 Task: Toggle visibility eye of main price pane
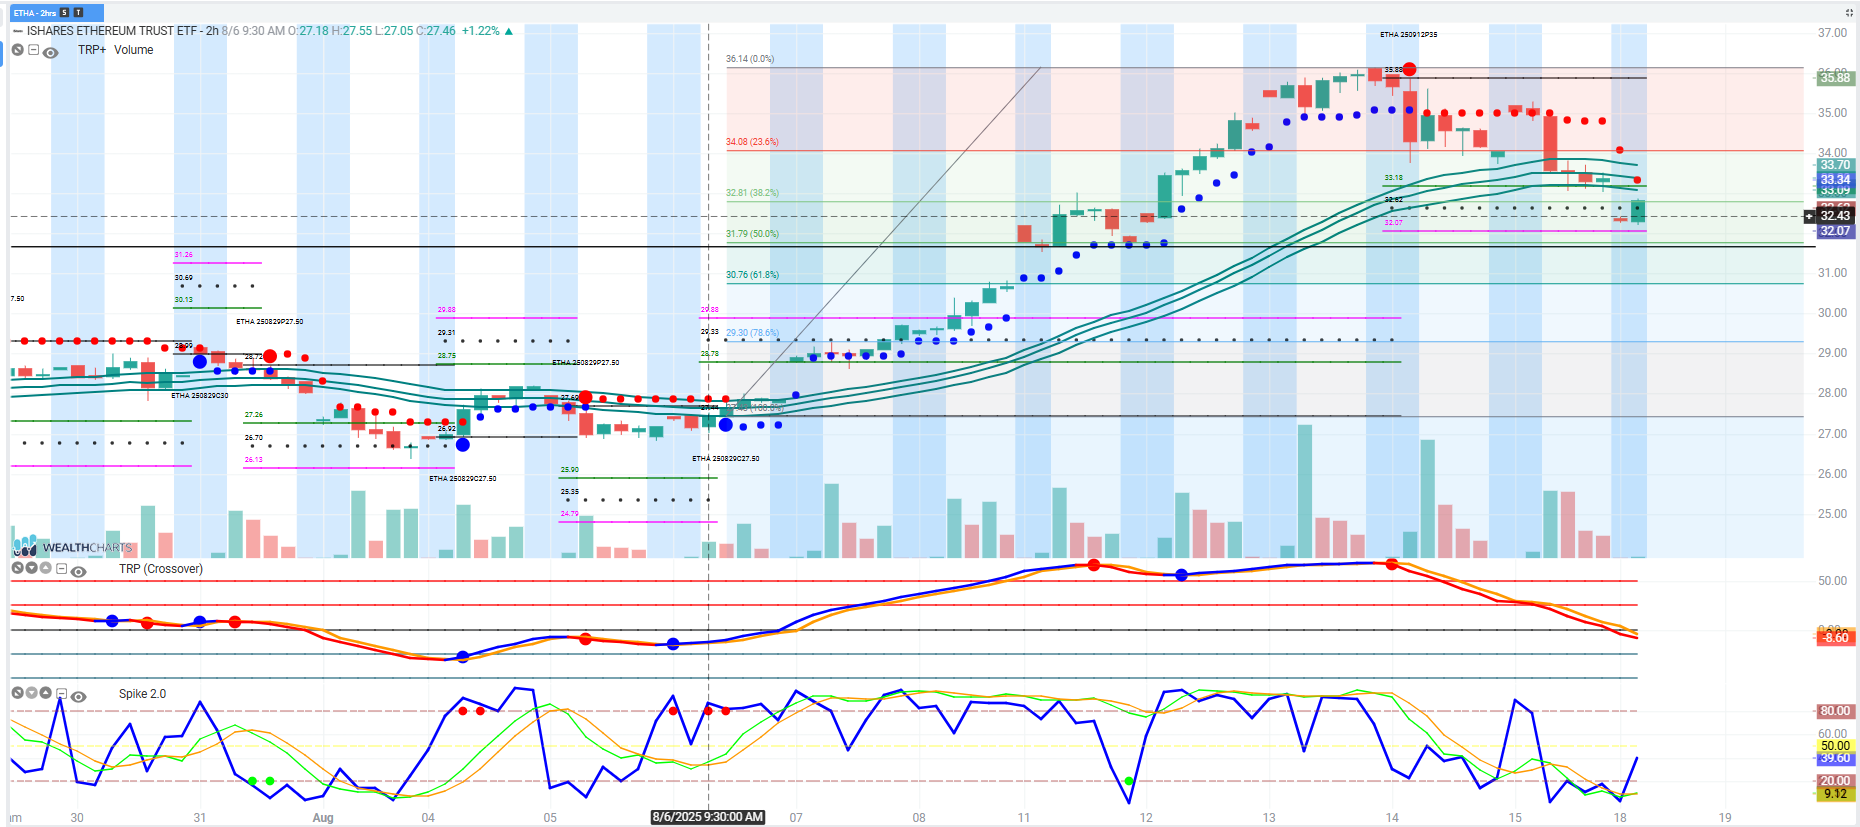coord(51,52)
